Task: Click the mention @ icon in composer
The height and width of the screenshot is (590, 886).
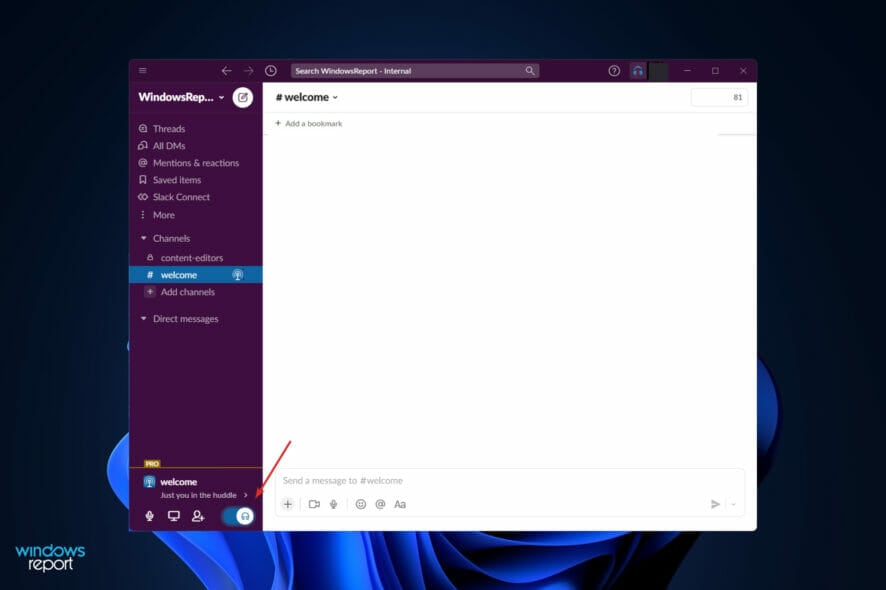Action: pyautogui.click(x=380, y=504)
